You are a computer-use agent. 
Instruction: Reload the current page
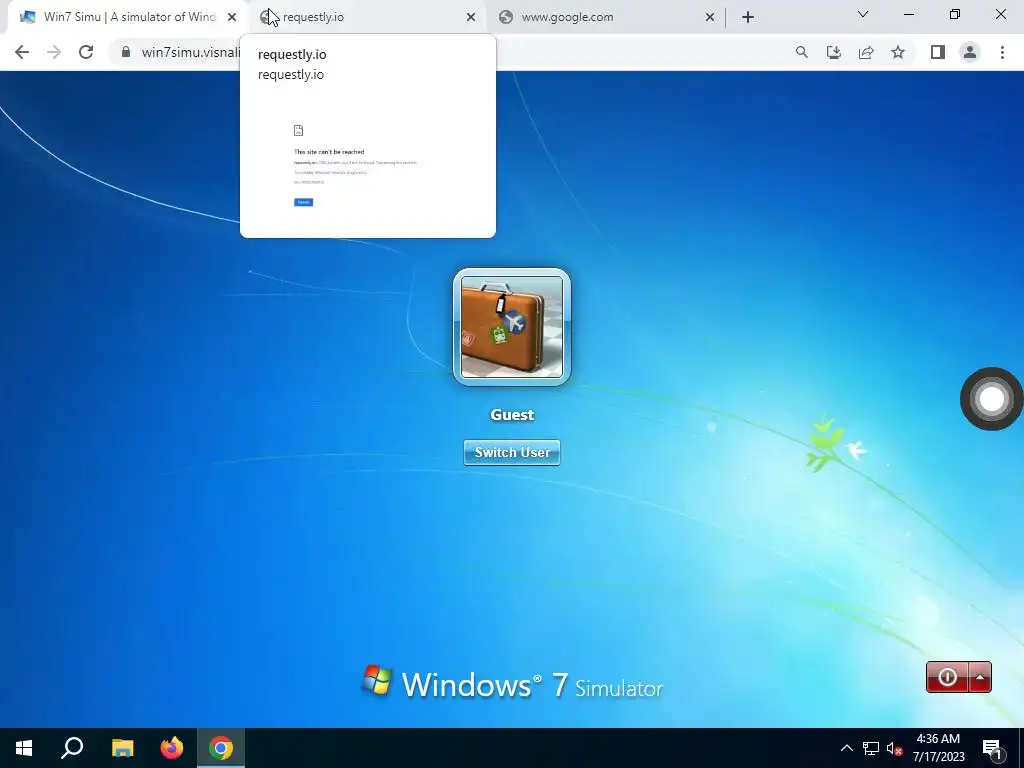86,52
